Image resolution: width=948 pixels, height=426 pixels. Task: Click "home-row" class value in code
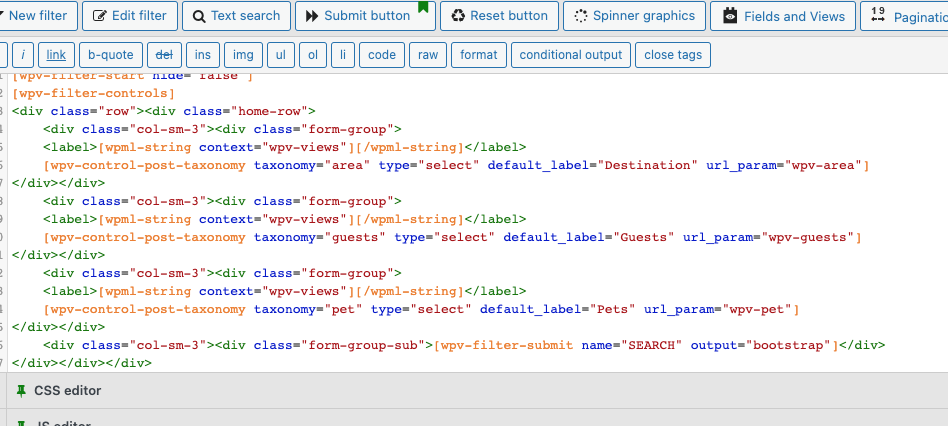[x=269, y=111]
